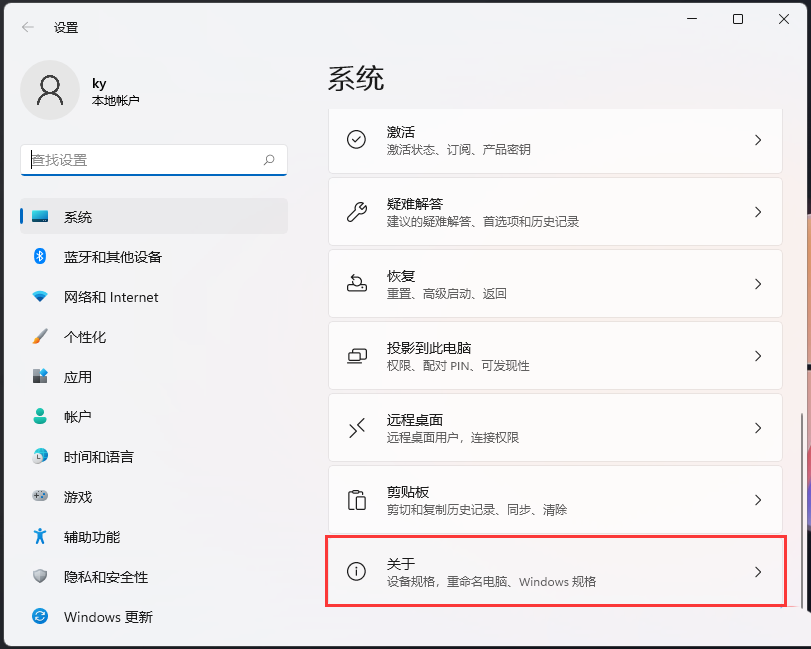Open 远程桌面 settings
The image size is (811, 649).
click(x=556, y=428)
